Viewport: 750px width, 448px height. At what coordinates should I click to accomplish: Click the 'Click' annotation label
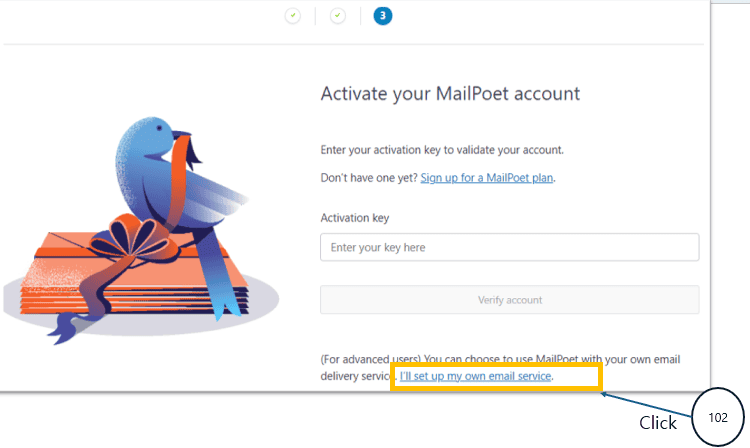coord(658,423)
